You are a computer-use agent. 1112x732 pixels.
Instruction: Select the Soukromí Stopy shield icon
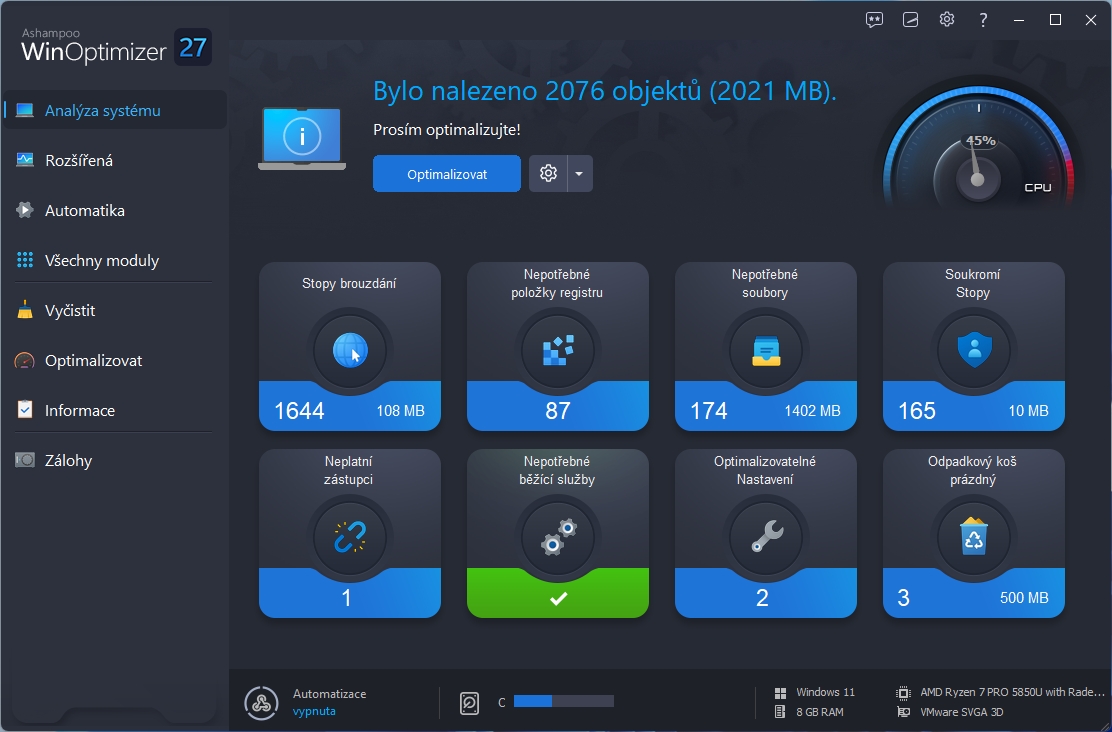[x=973, y=351]
